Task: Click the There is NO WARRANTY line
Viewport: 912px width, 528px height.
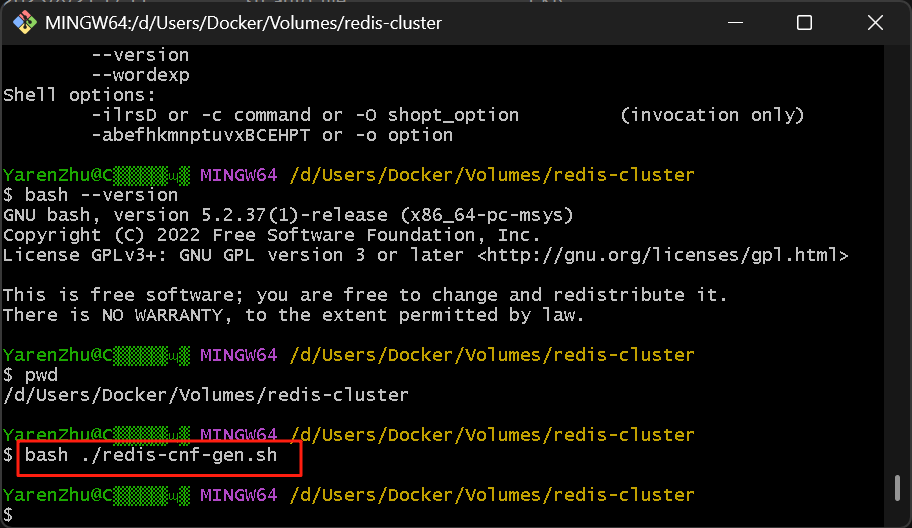Action: click(x=293, y=315)
